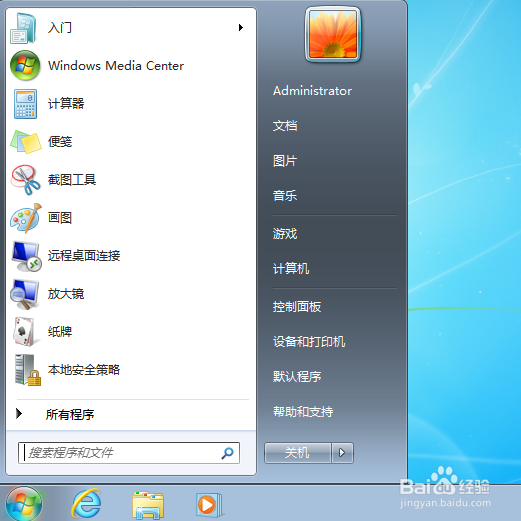This screenshot has height=521, width=521.
Task: Open 计算机 computer
Action: point(291,269)
